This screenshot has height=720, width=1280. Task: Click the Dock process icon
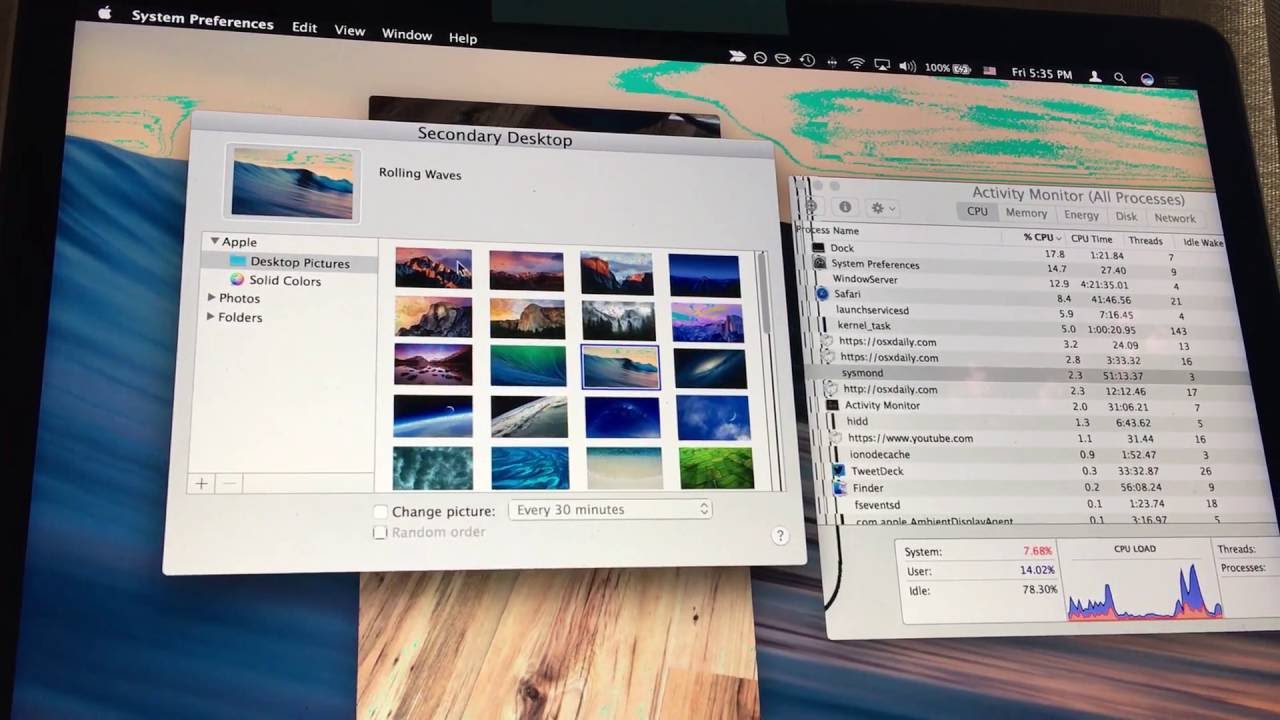click(818, 247)
